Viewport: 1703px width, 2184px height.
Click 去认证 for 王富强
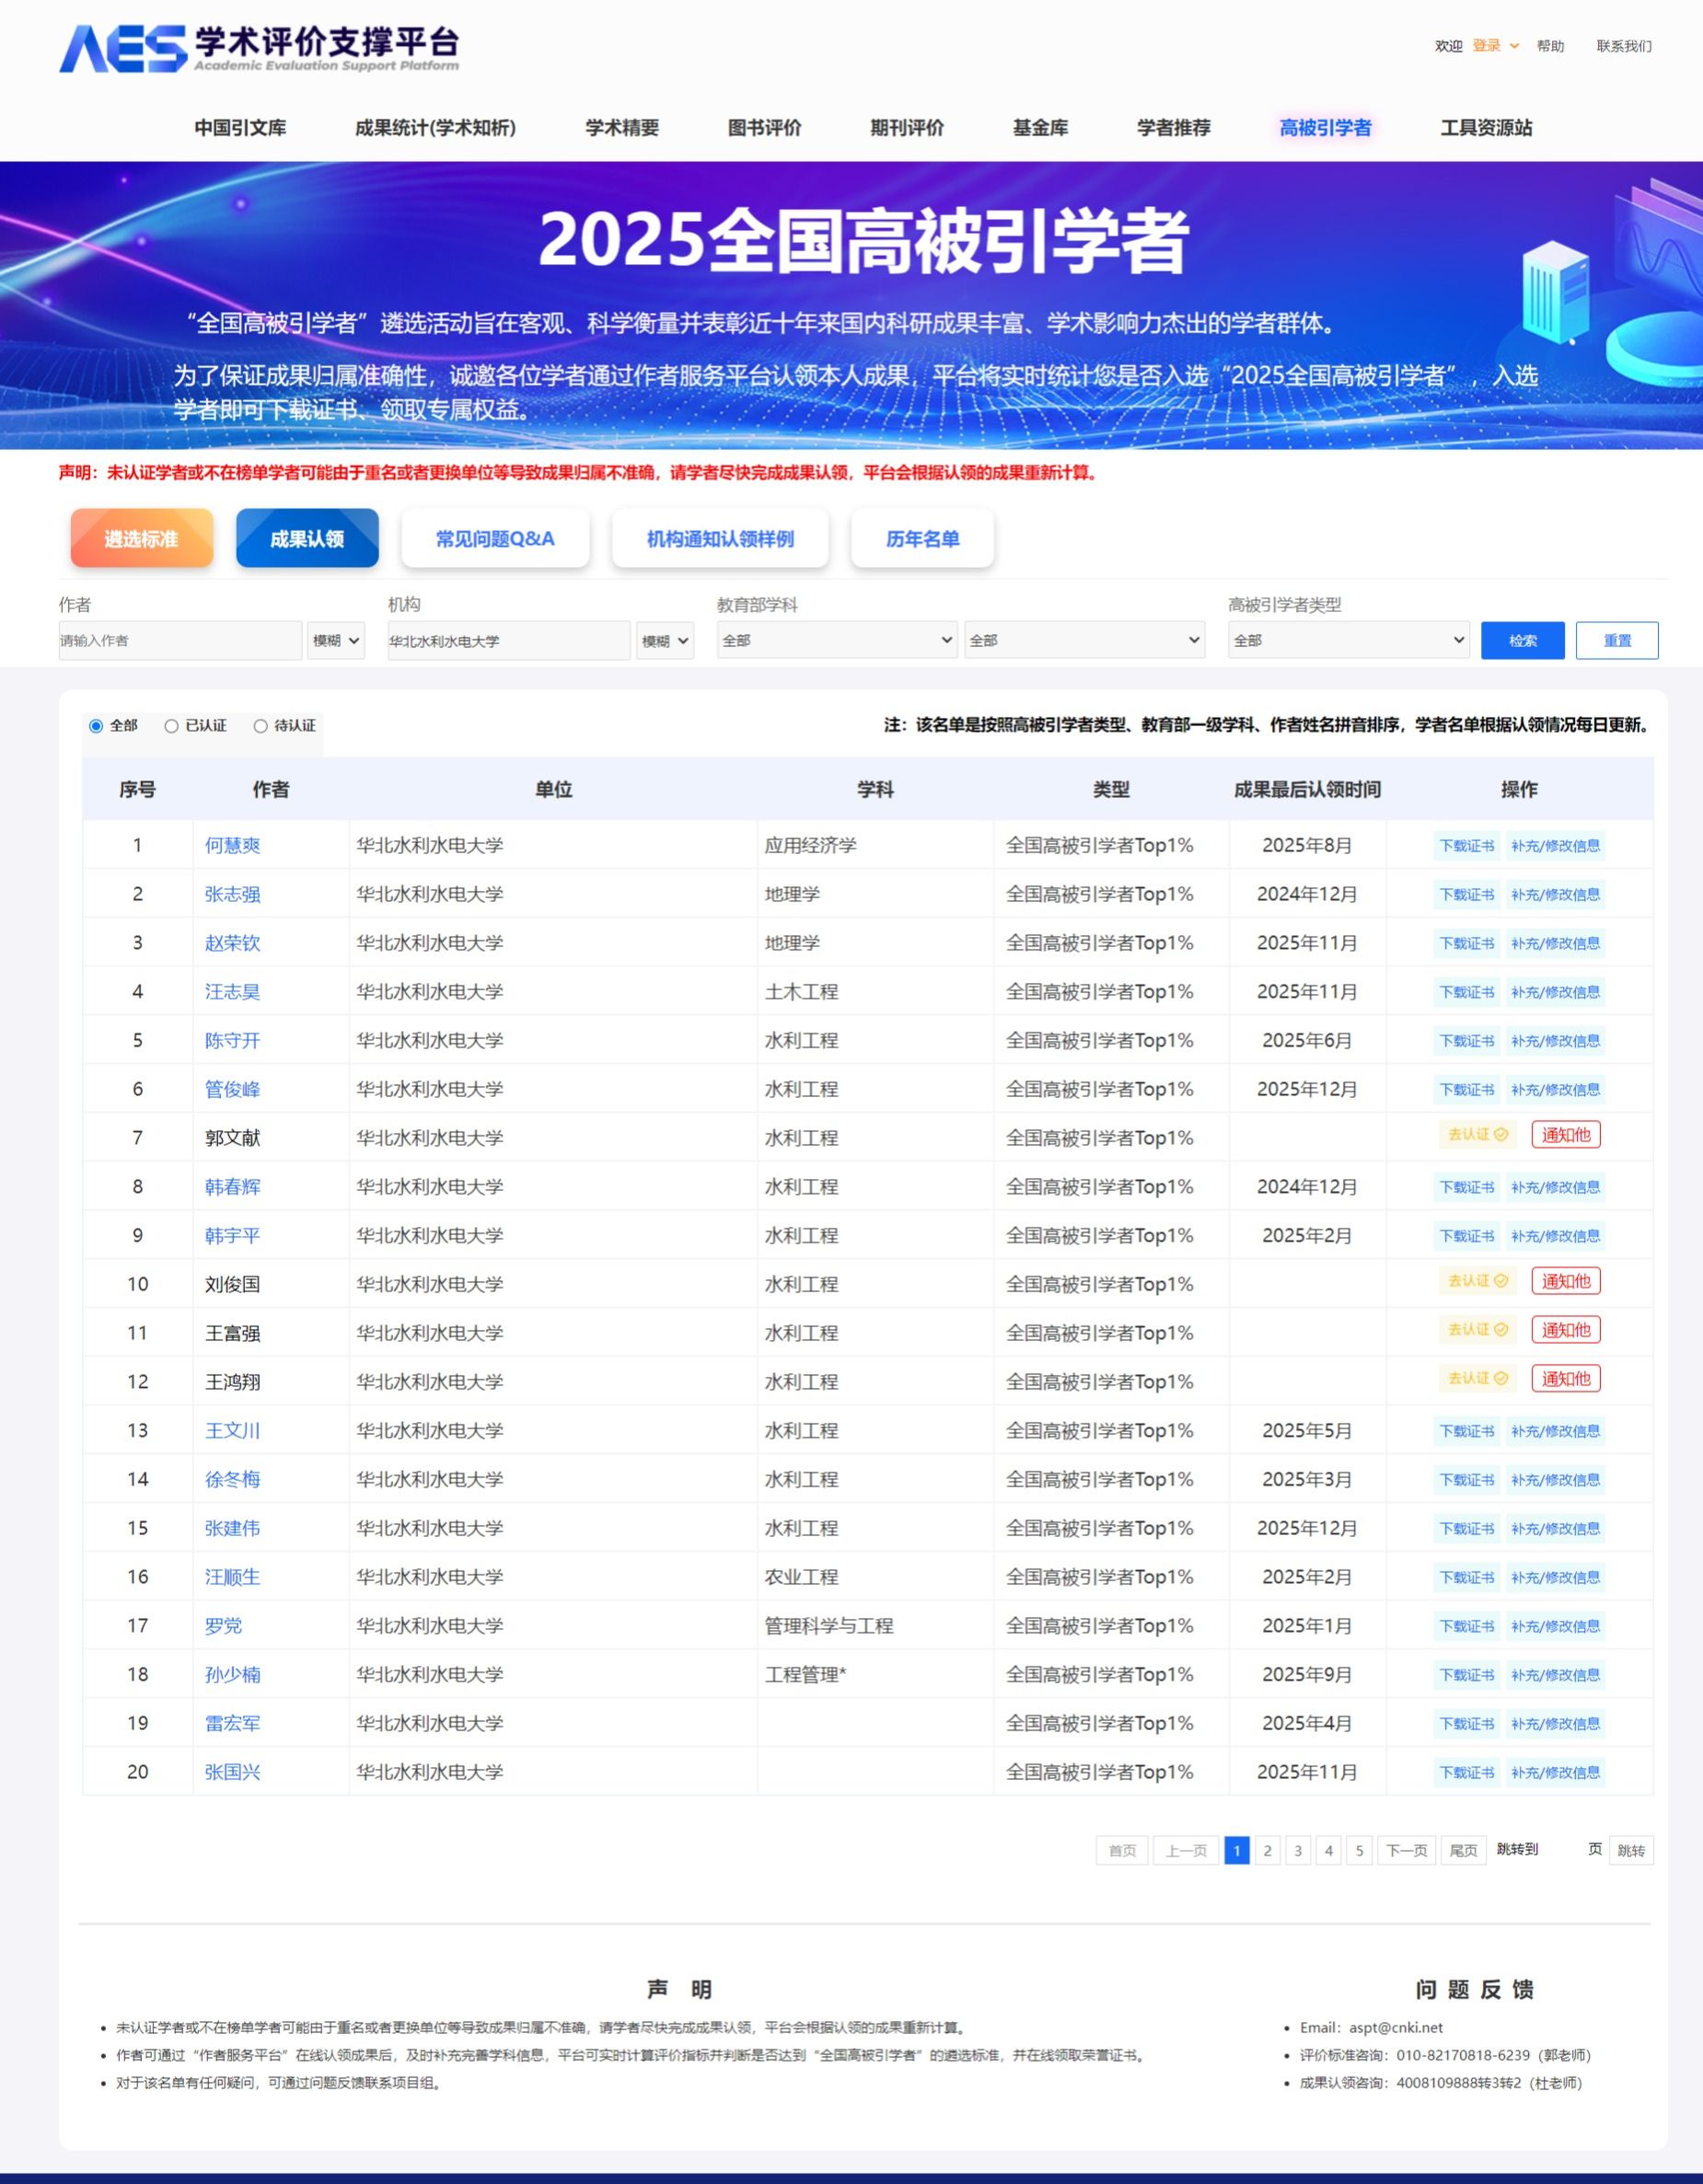(x=1477, y=1329)
